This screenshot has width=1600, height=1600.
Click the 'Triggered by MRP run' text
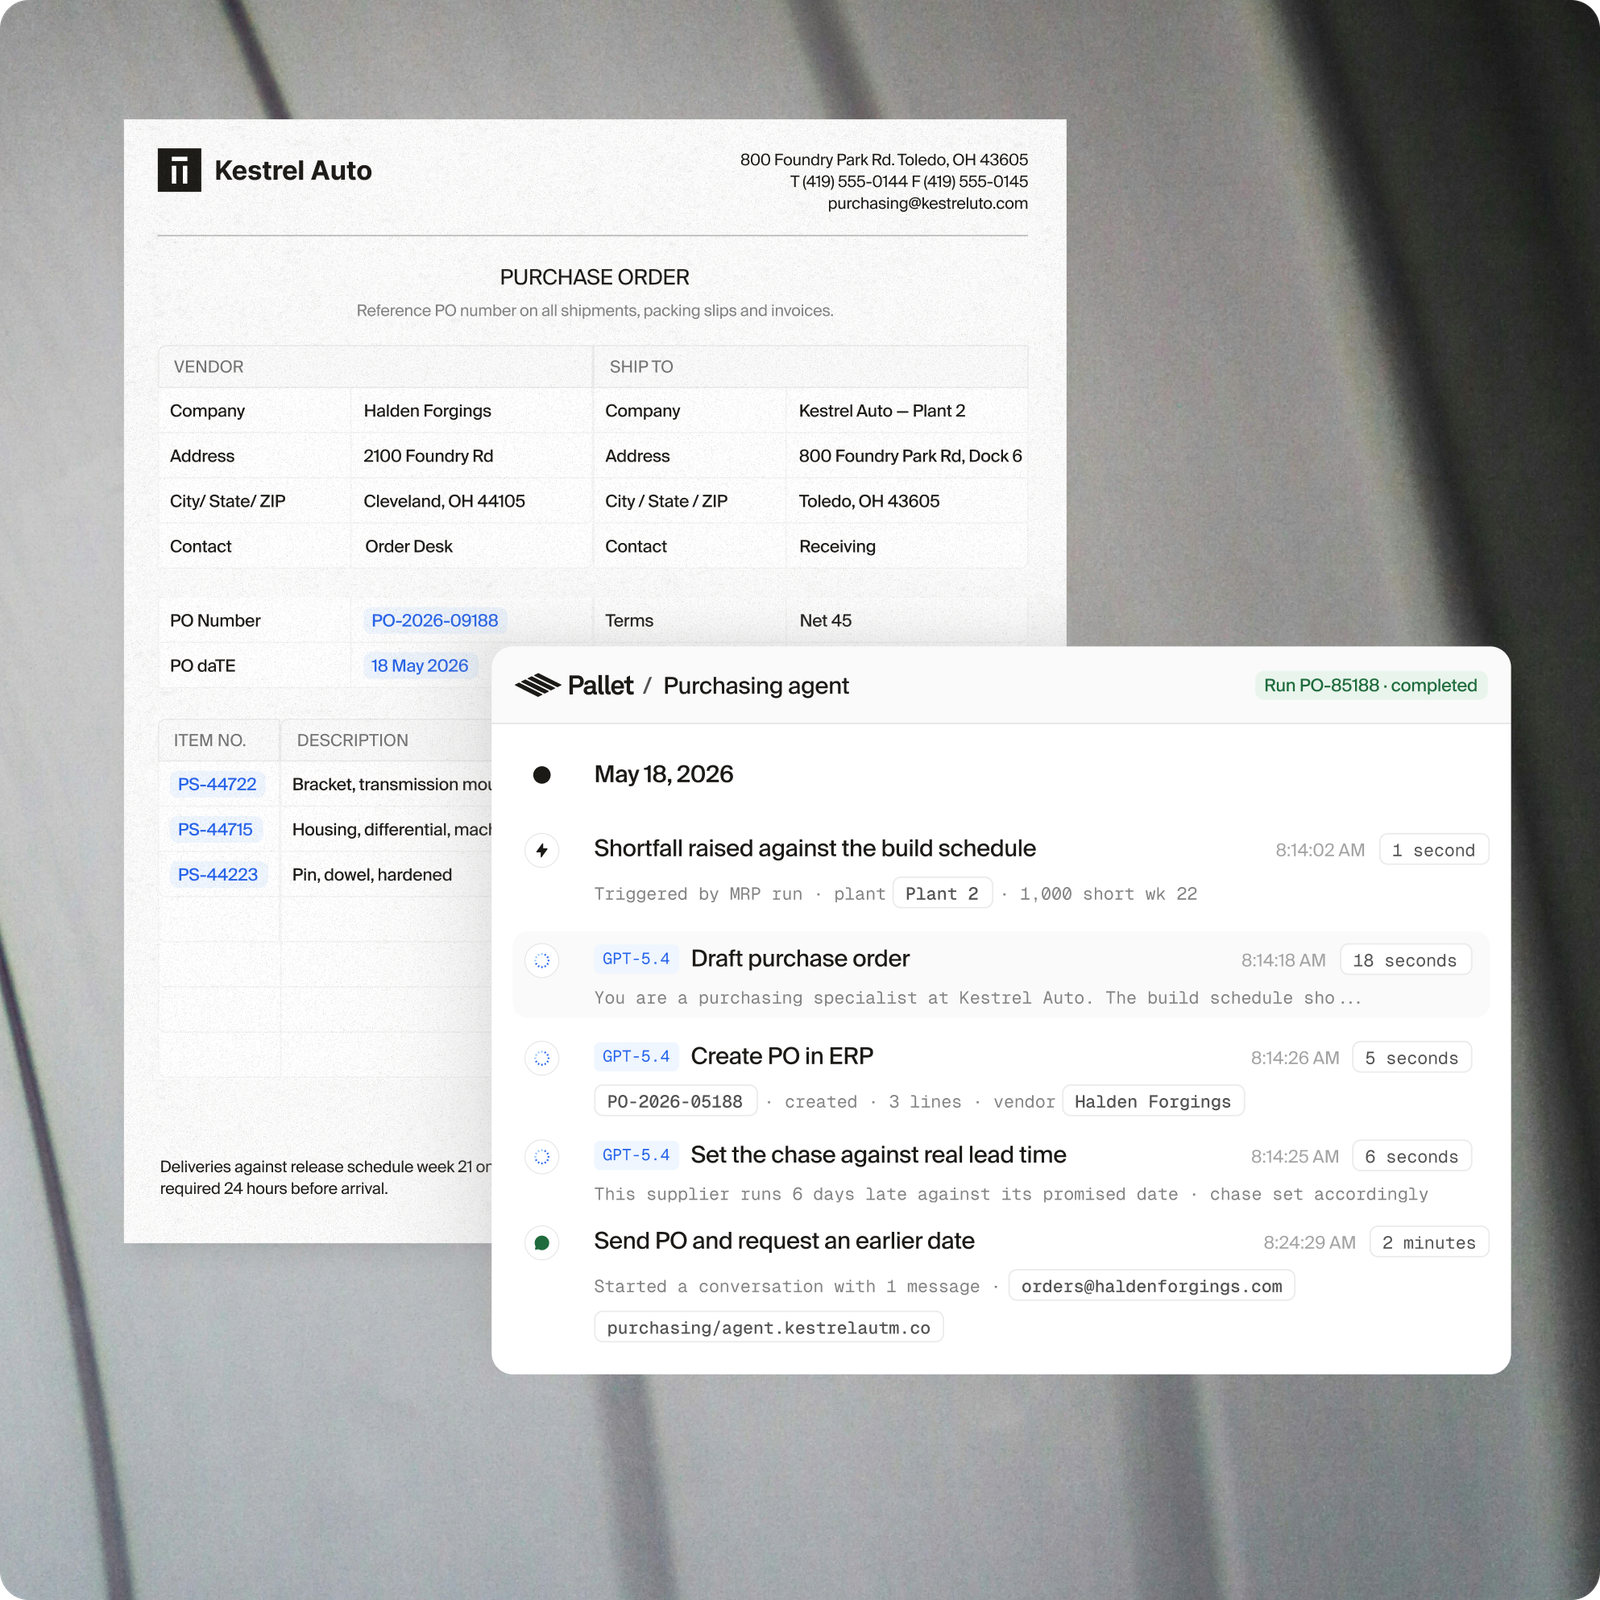click(x=698, y=894)
